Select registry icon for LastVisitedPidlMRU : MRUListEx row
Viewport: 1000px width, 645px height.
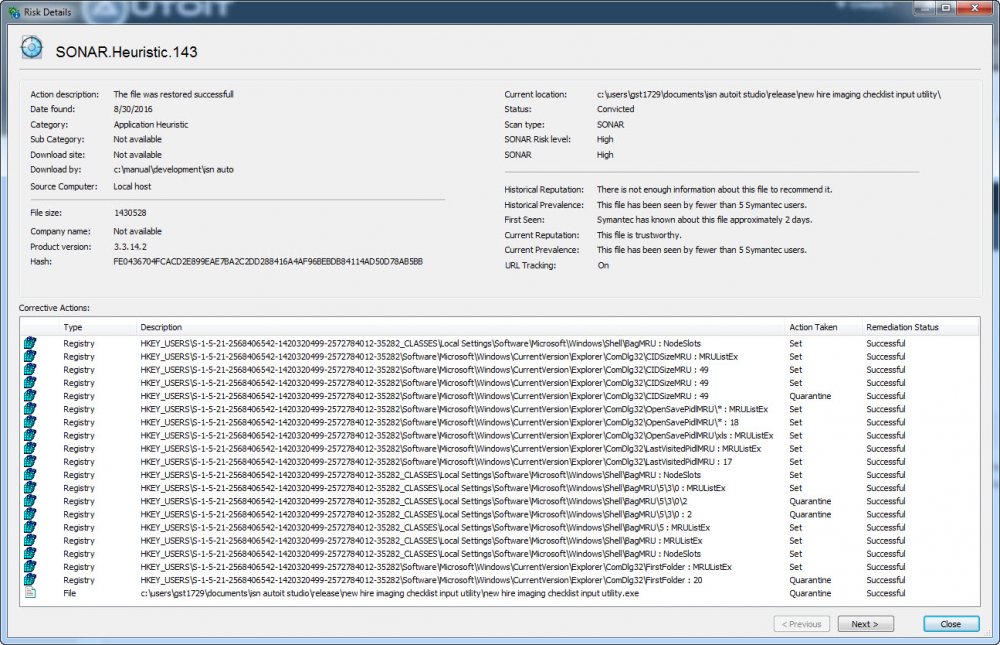point(30,449)
